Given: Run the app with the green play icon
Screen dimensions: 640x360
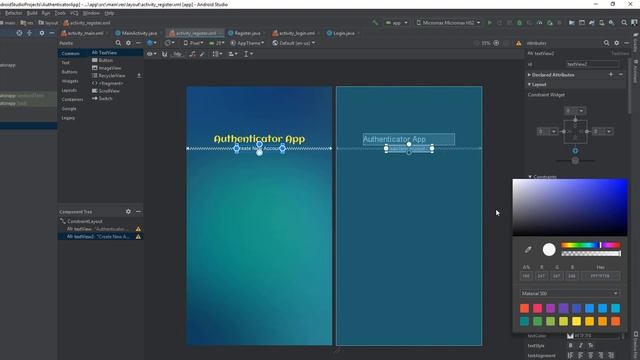Looking at the screenshot, I should tap(489, 23).
